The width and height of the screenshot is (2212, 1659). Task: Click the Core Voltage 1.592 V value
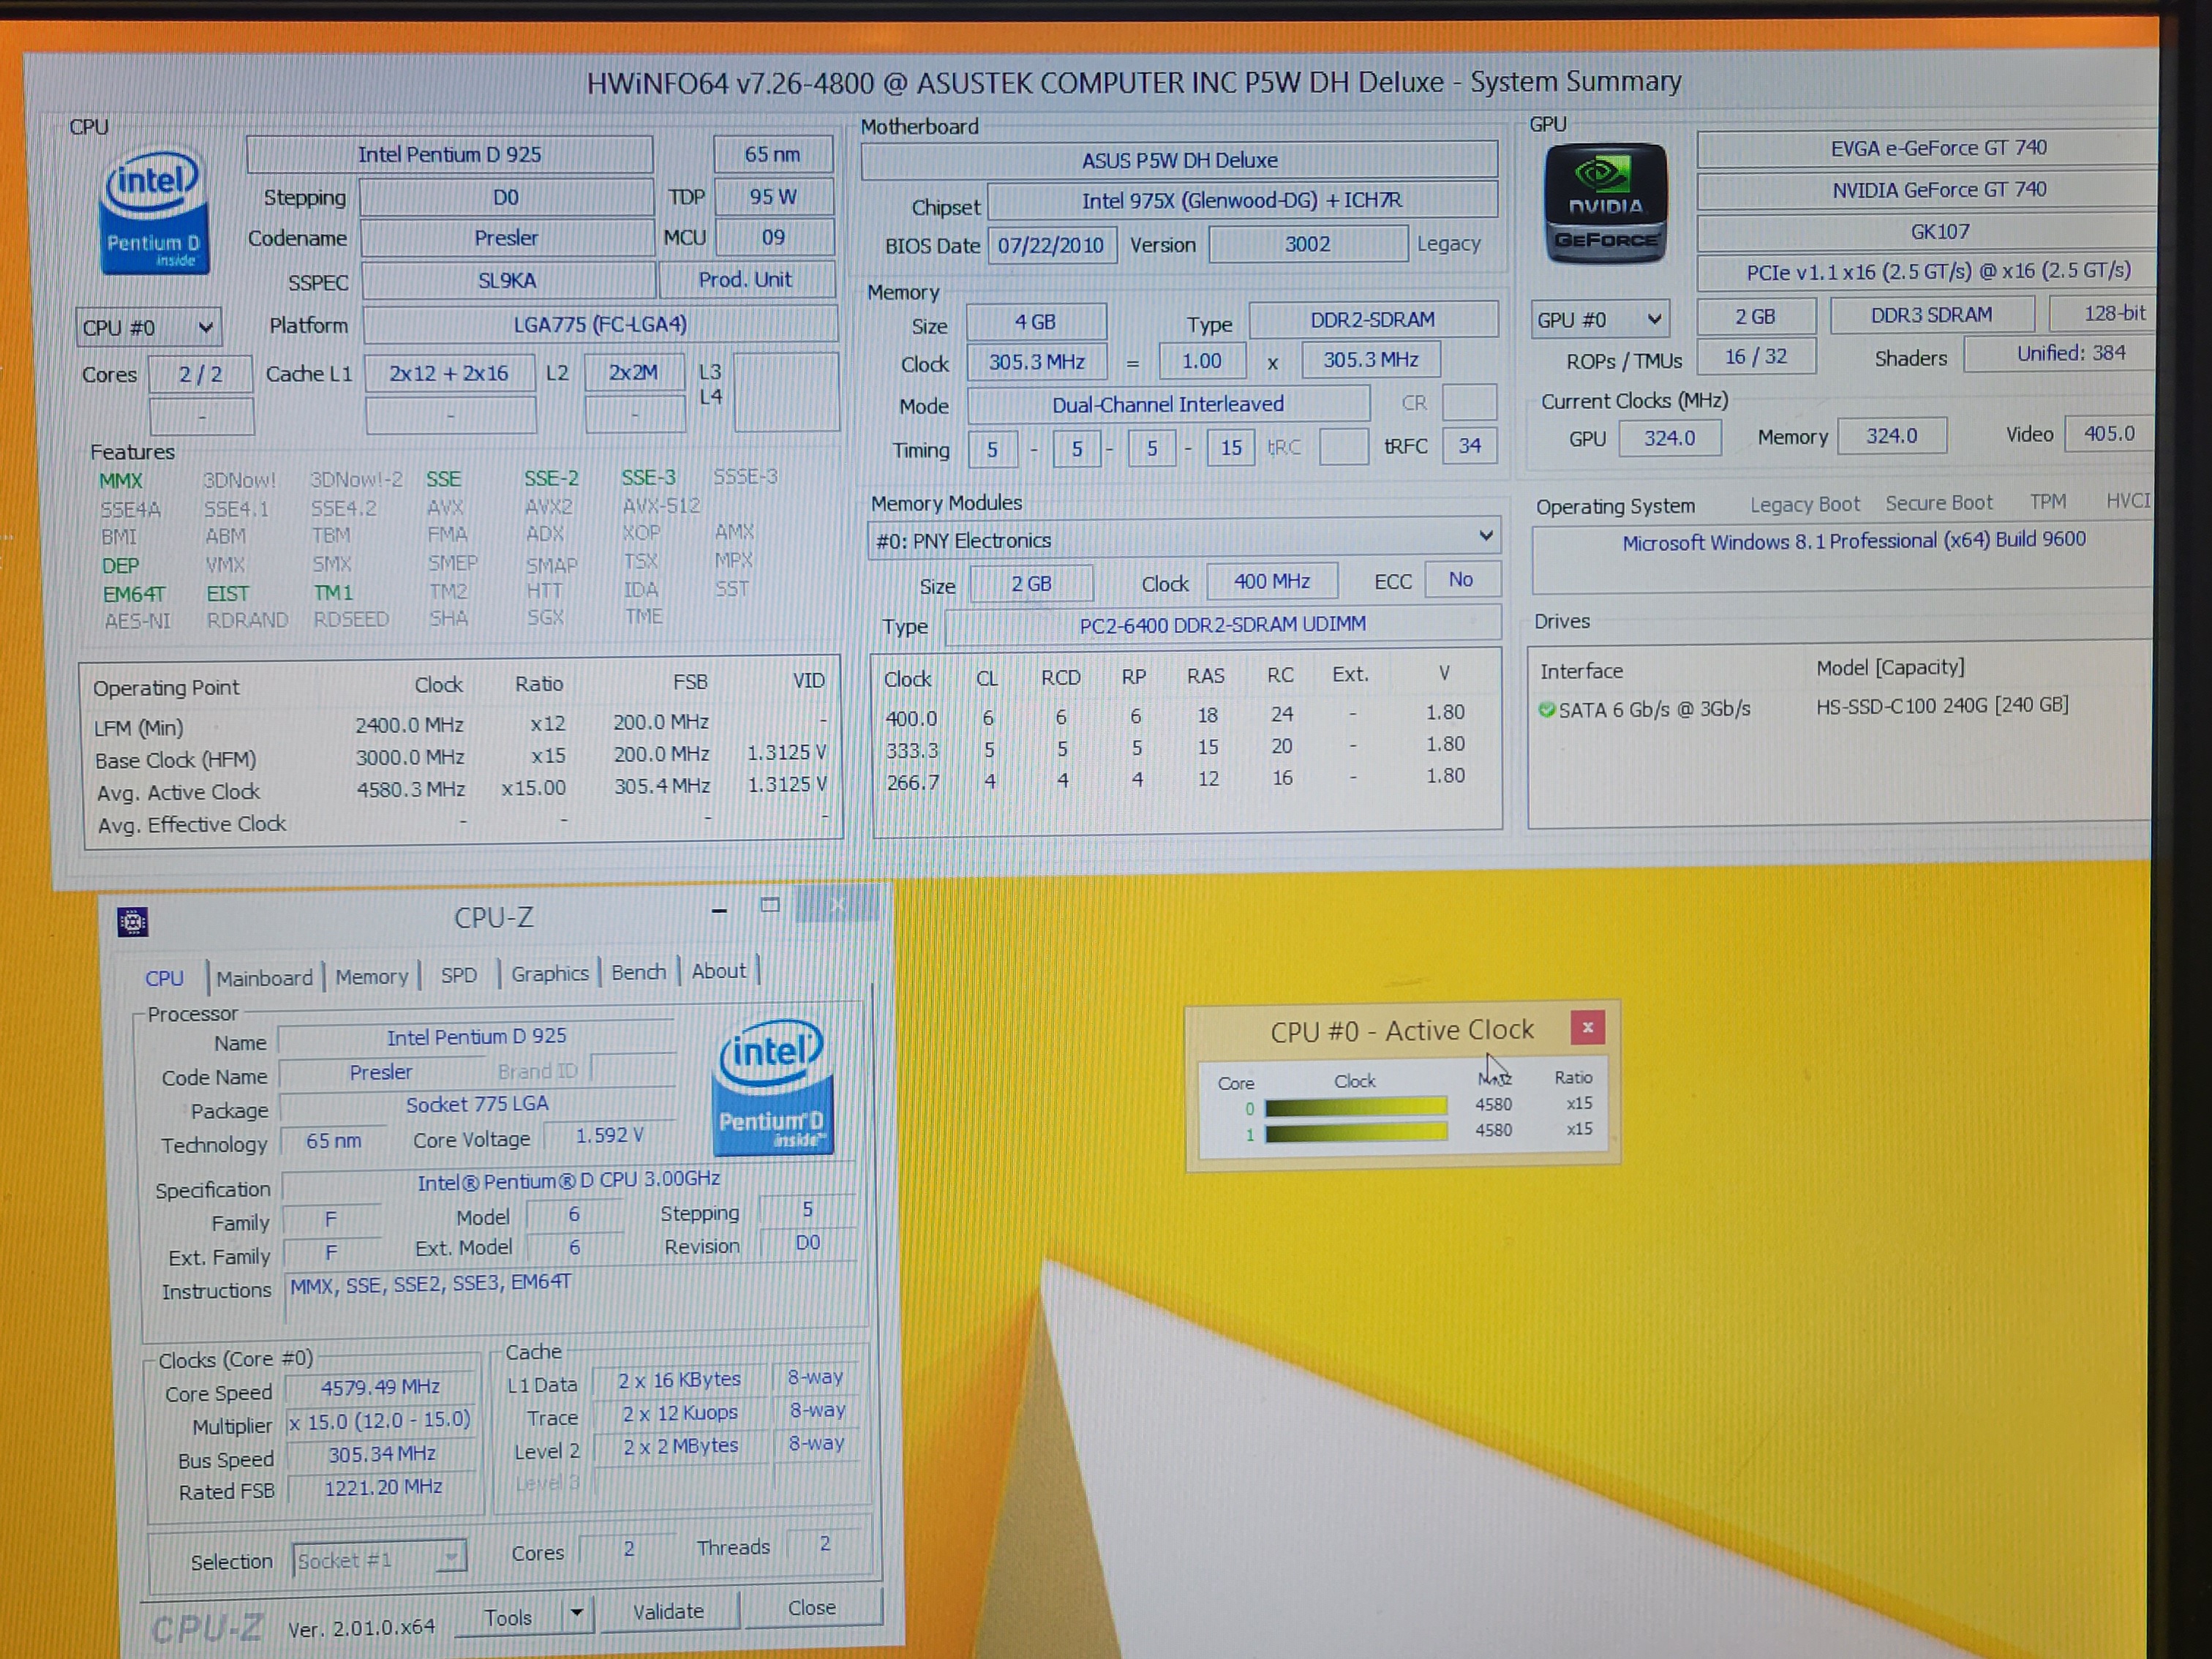609,1135
